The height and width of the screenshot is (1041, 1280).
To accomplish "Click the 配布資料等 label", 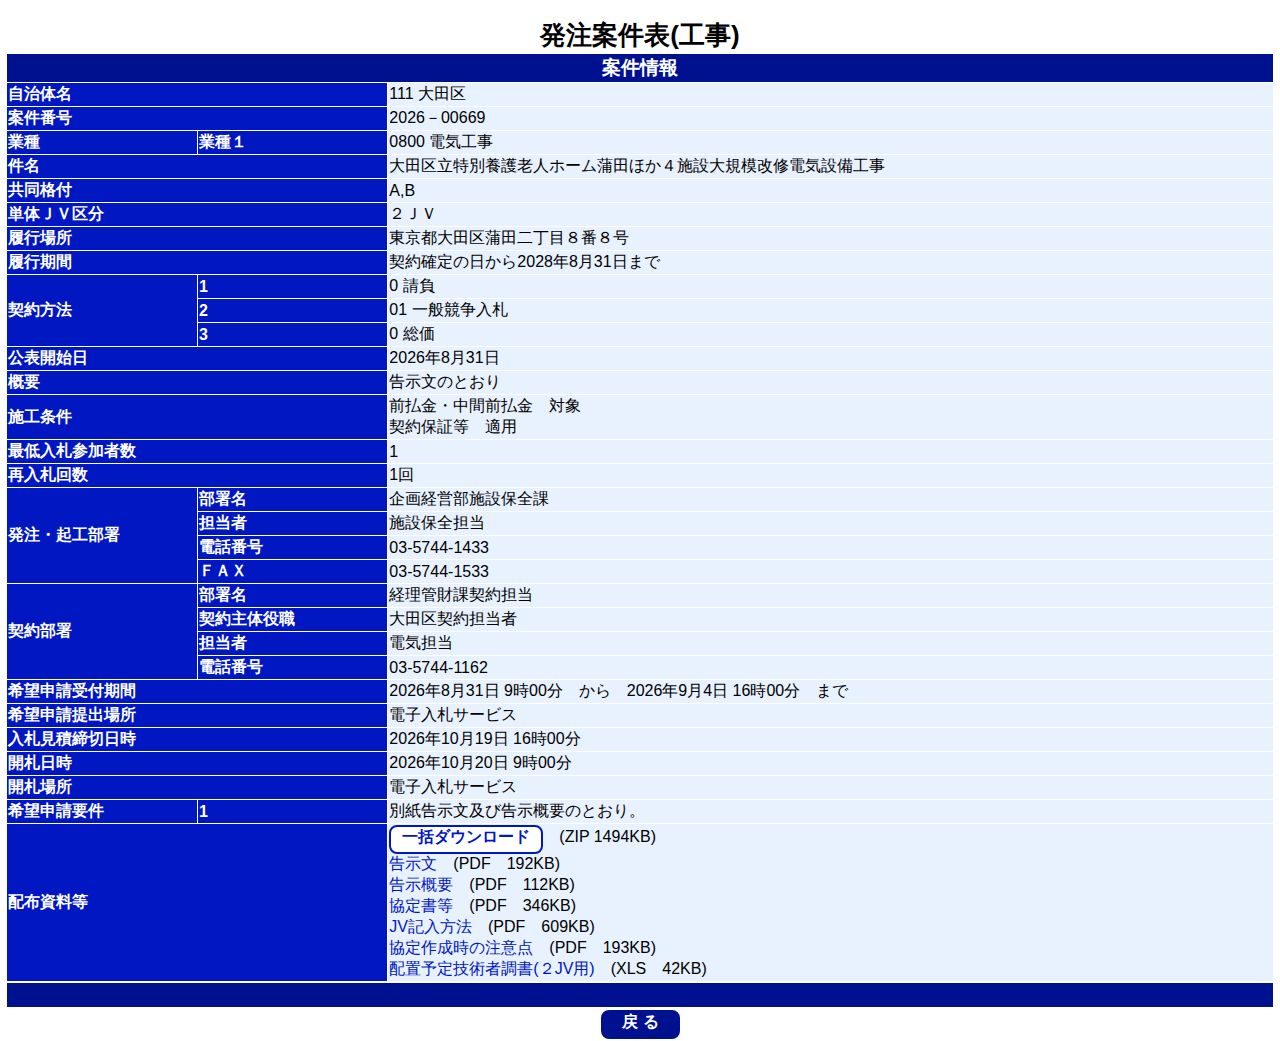I will [x=48, y=902].
